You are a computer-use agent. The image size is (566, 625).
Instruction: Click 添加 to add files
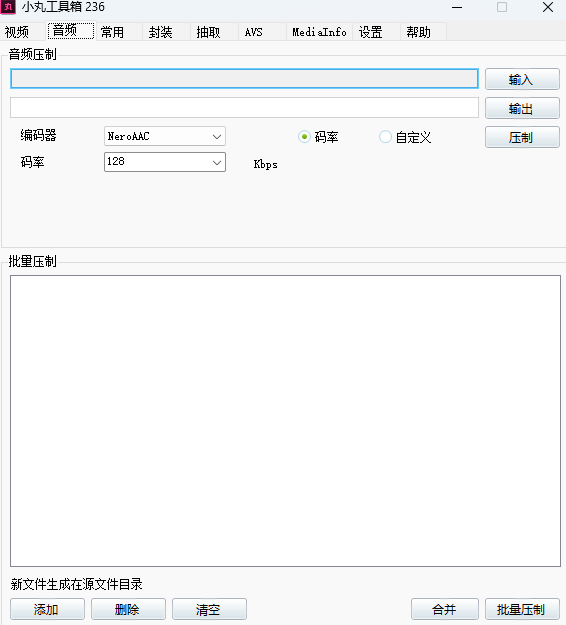47,609
